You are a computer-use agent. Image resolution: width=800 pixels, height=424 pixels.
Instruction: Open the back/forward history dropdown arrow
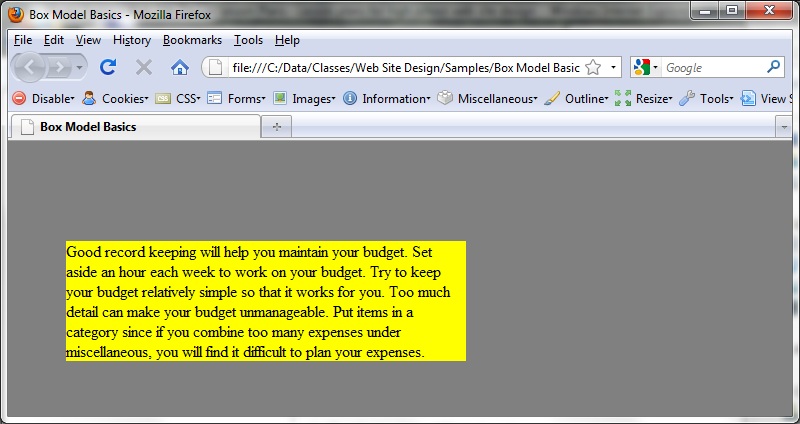pyautogui.click(x=79, y=67)
